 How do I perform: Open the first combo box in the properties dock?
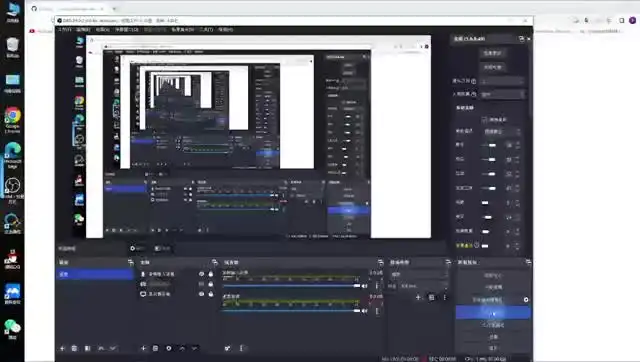point(502,81)
